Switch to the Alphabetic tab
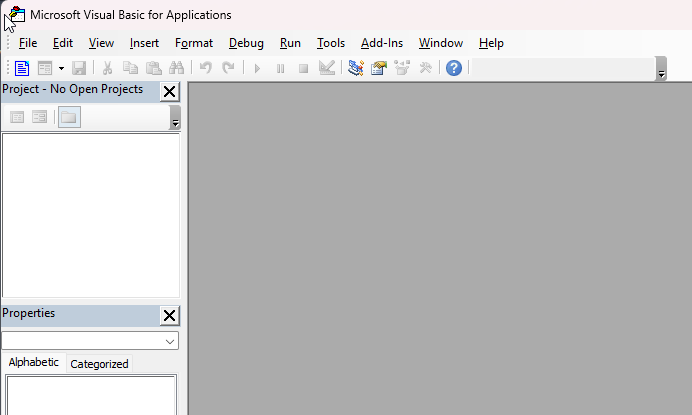692x415 pixels. pos(34,362)
